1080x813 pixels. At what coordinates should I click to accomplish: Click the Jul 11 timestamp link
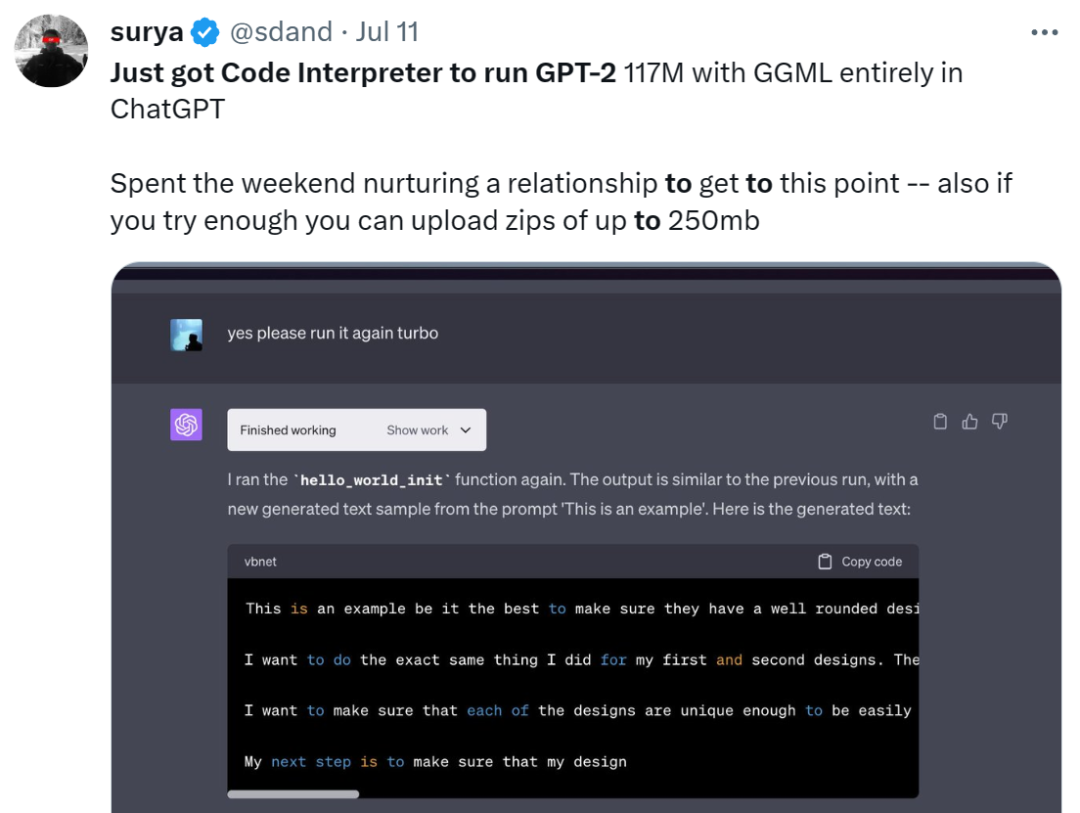(387, 32)
